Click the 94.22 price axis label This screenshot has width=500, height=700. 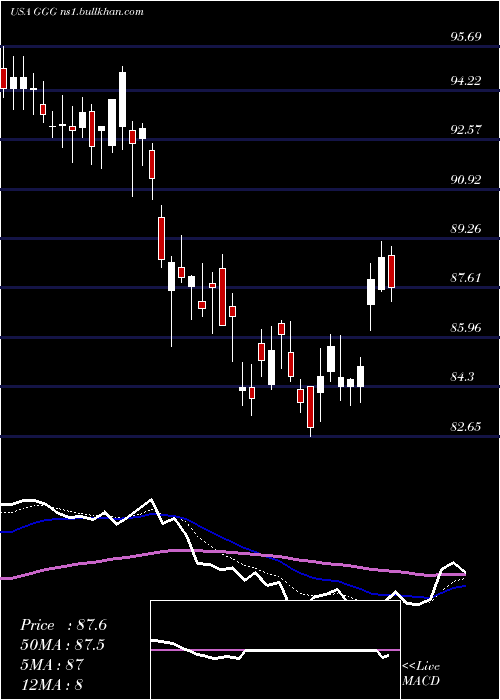(466, 81)
